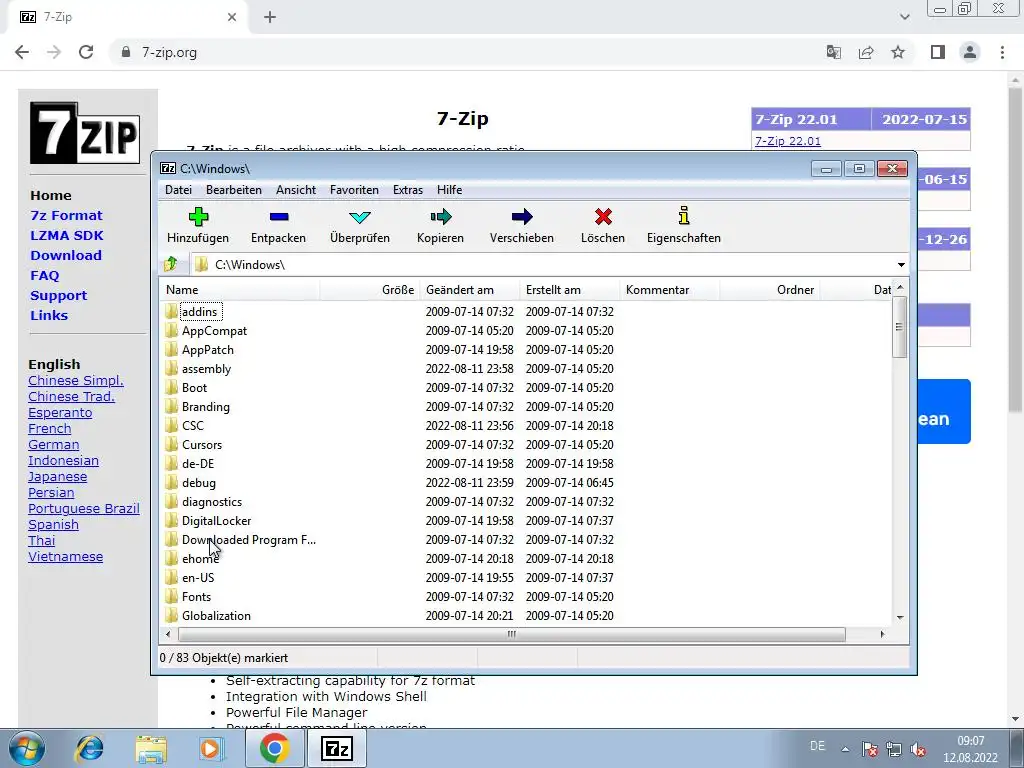
Task: Click the share page icon in Chrome
Action: pos(866,52)
